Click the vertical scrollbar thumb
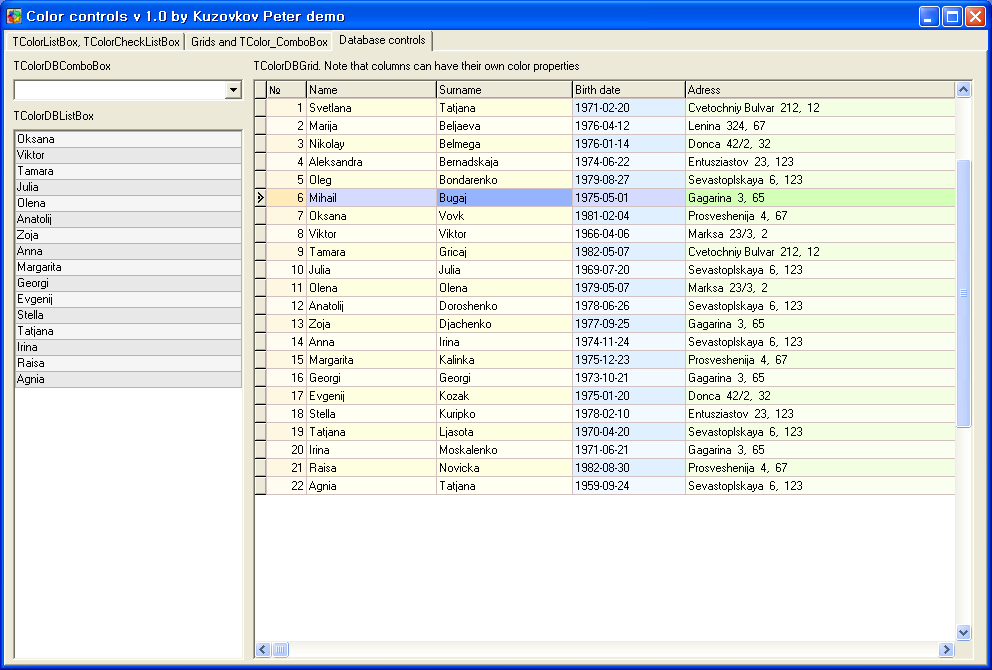This screenshot has width=992, height=670. pyautogui.click(x=964, y=292)
